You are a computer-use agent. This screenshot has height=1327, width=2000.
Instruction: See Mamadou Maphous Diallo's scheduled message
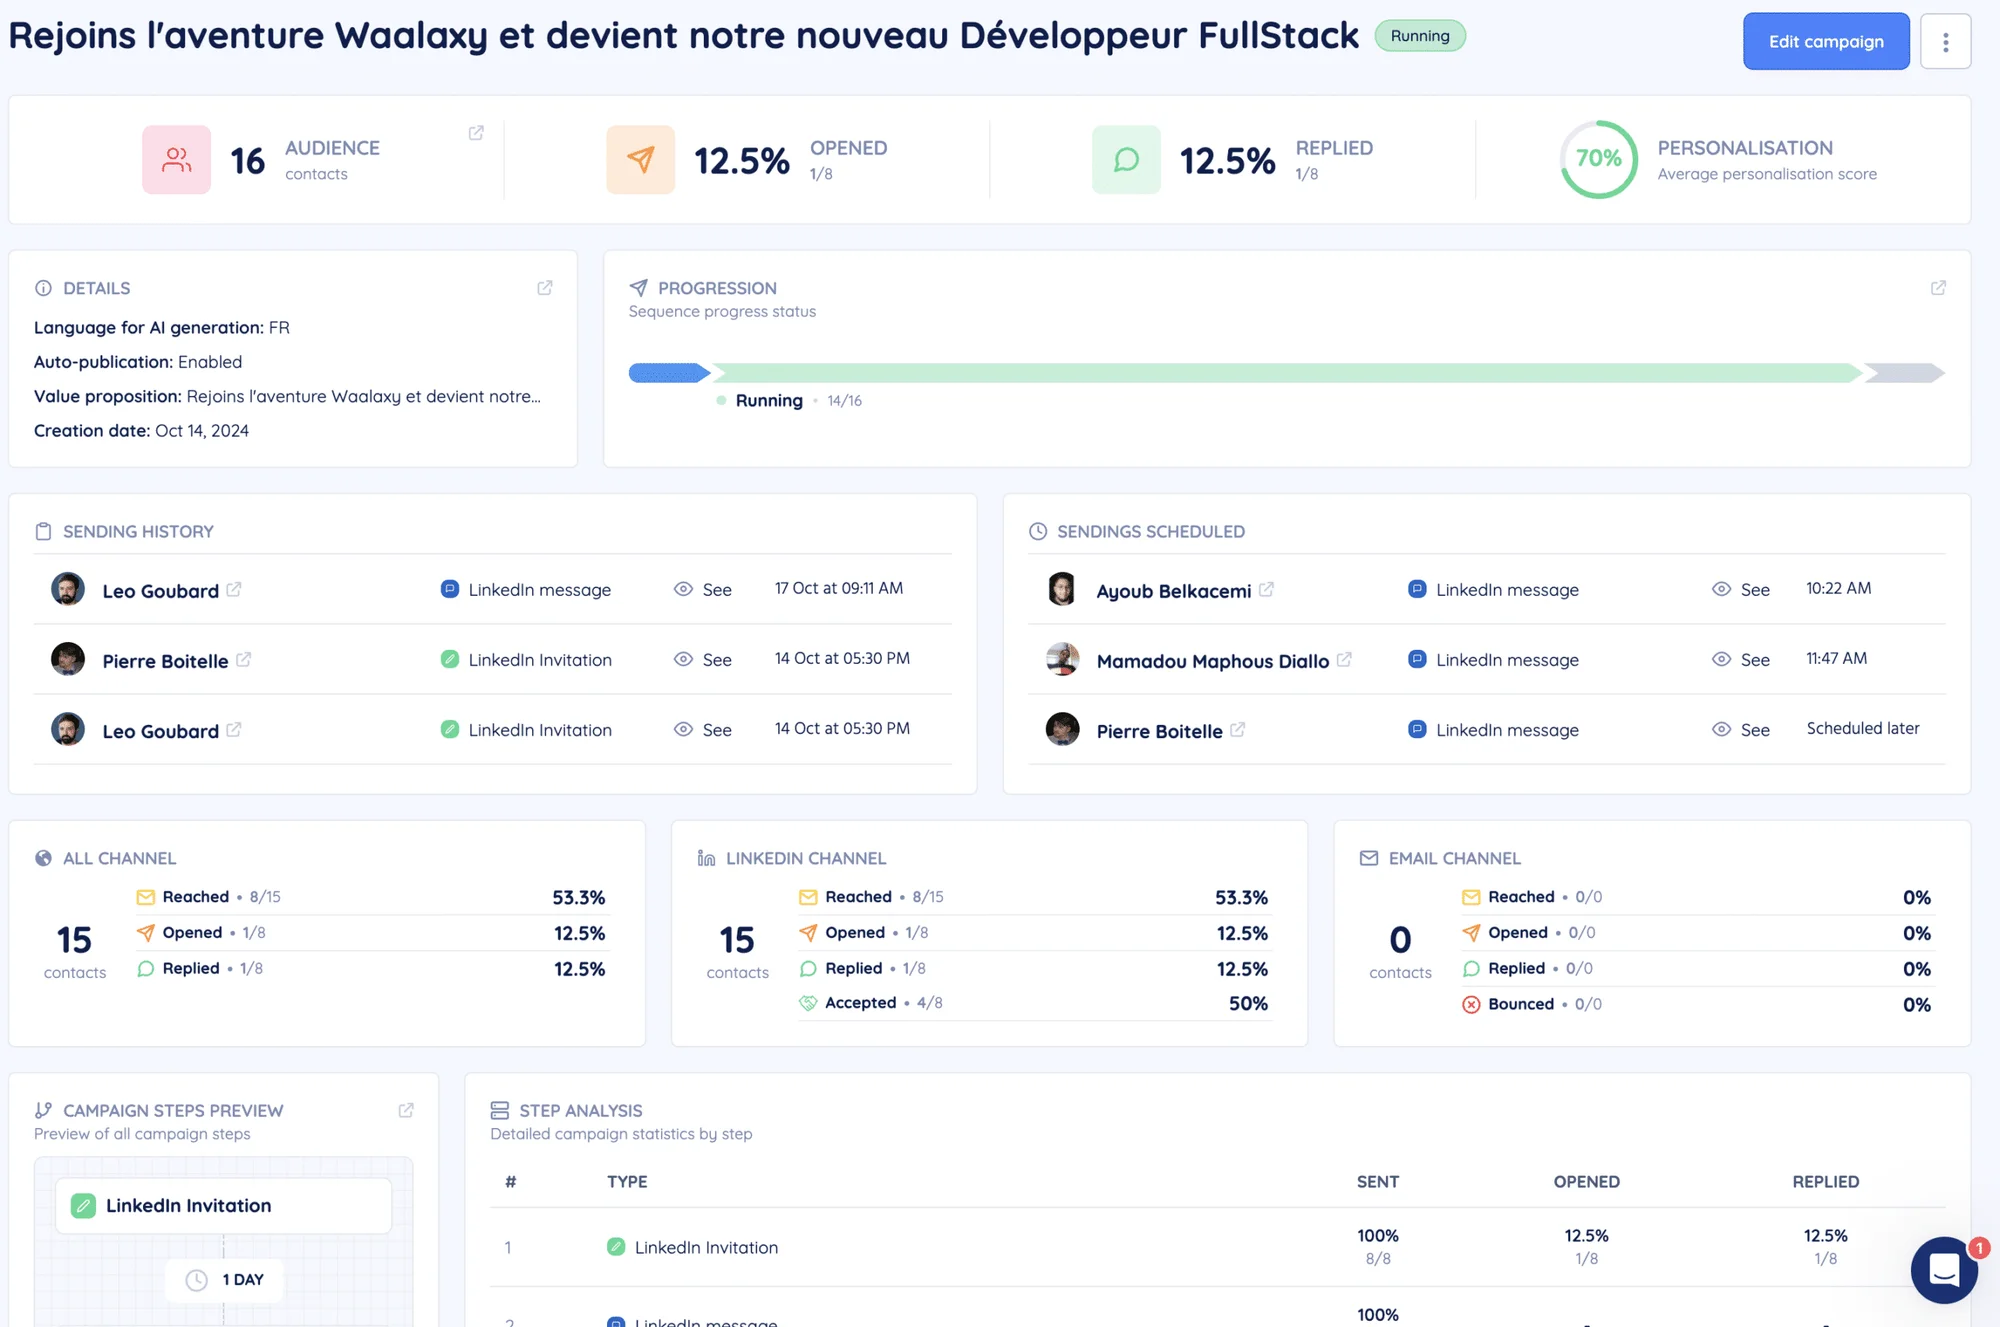click(x=1741, y=659)
